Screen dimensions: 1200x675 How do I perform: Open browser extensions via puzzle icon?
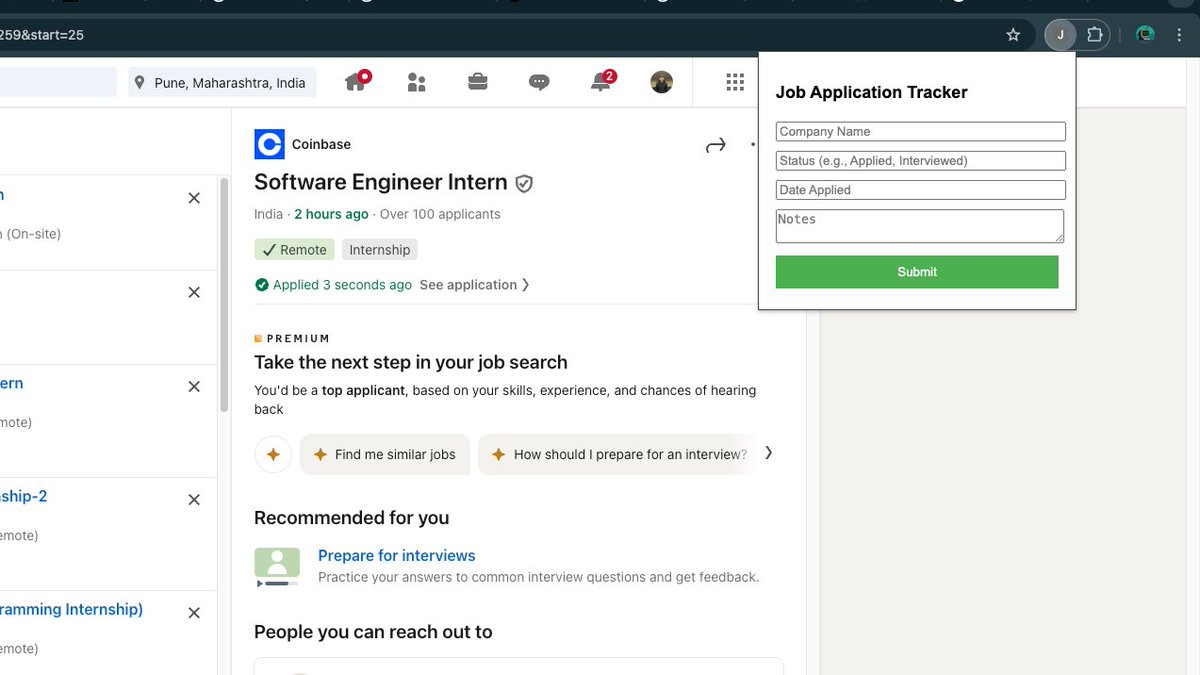1095,34
